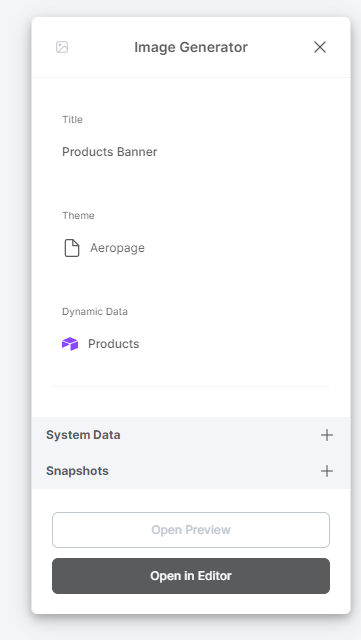Click the Dynamic Data field label
Screen dimensions: 361x640
click(x=95, y=311)
